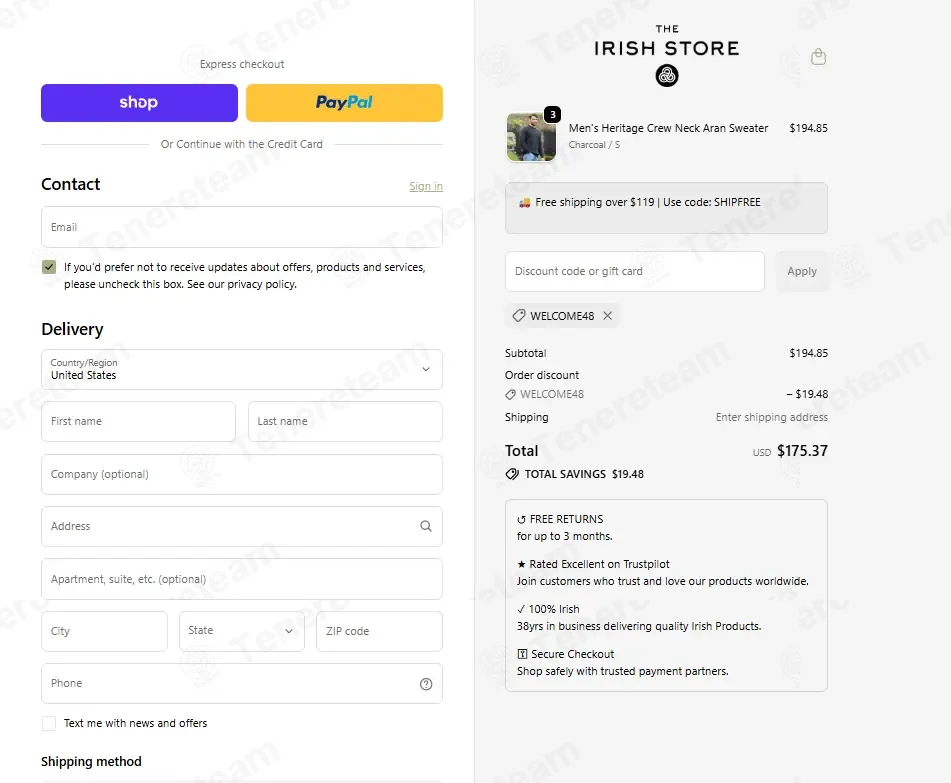
Task: Click the Total Savings tag icon
Action: click(512, 474)
